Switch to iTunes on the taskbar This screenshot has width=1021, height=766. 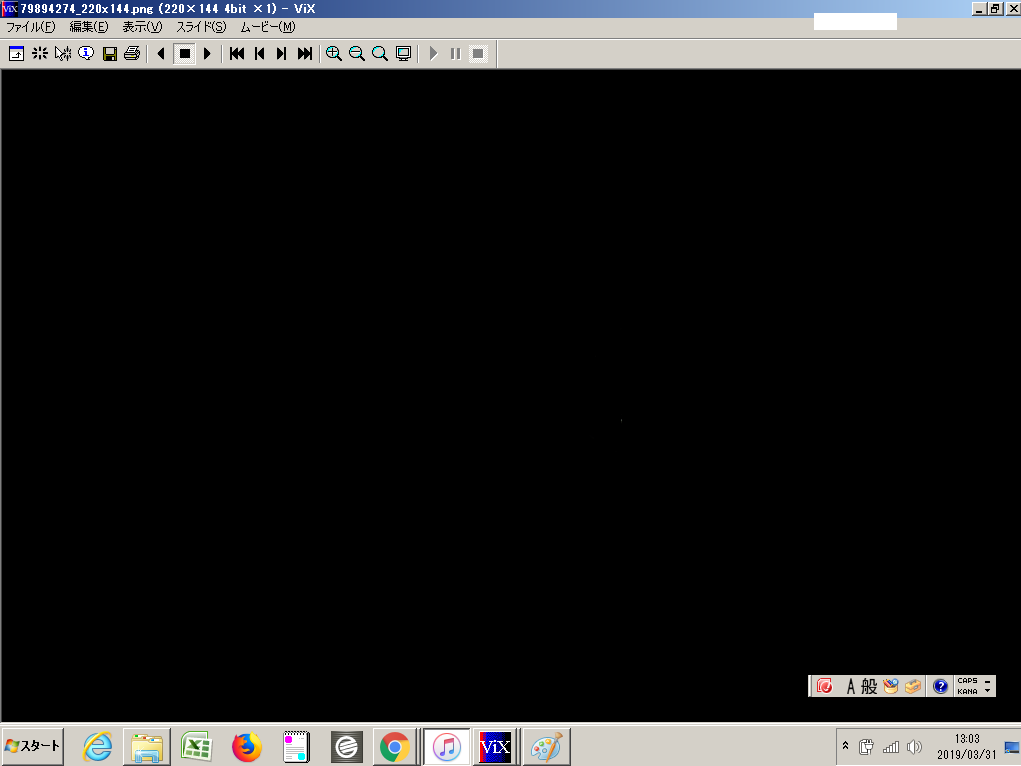click(x=447, y=746)
